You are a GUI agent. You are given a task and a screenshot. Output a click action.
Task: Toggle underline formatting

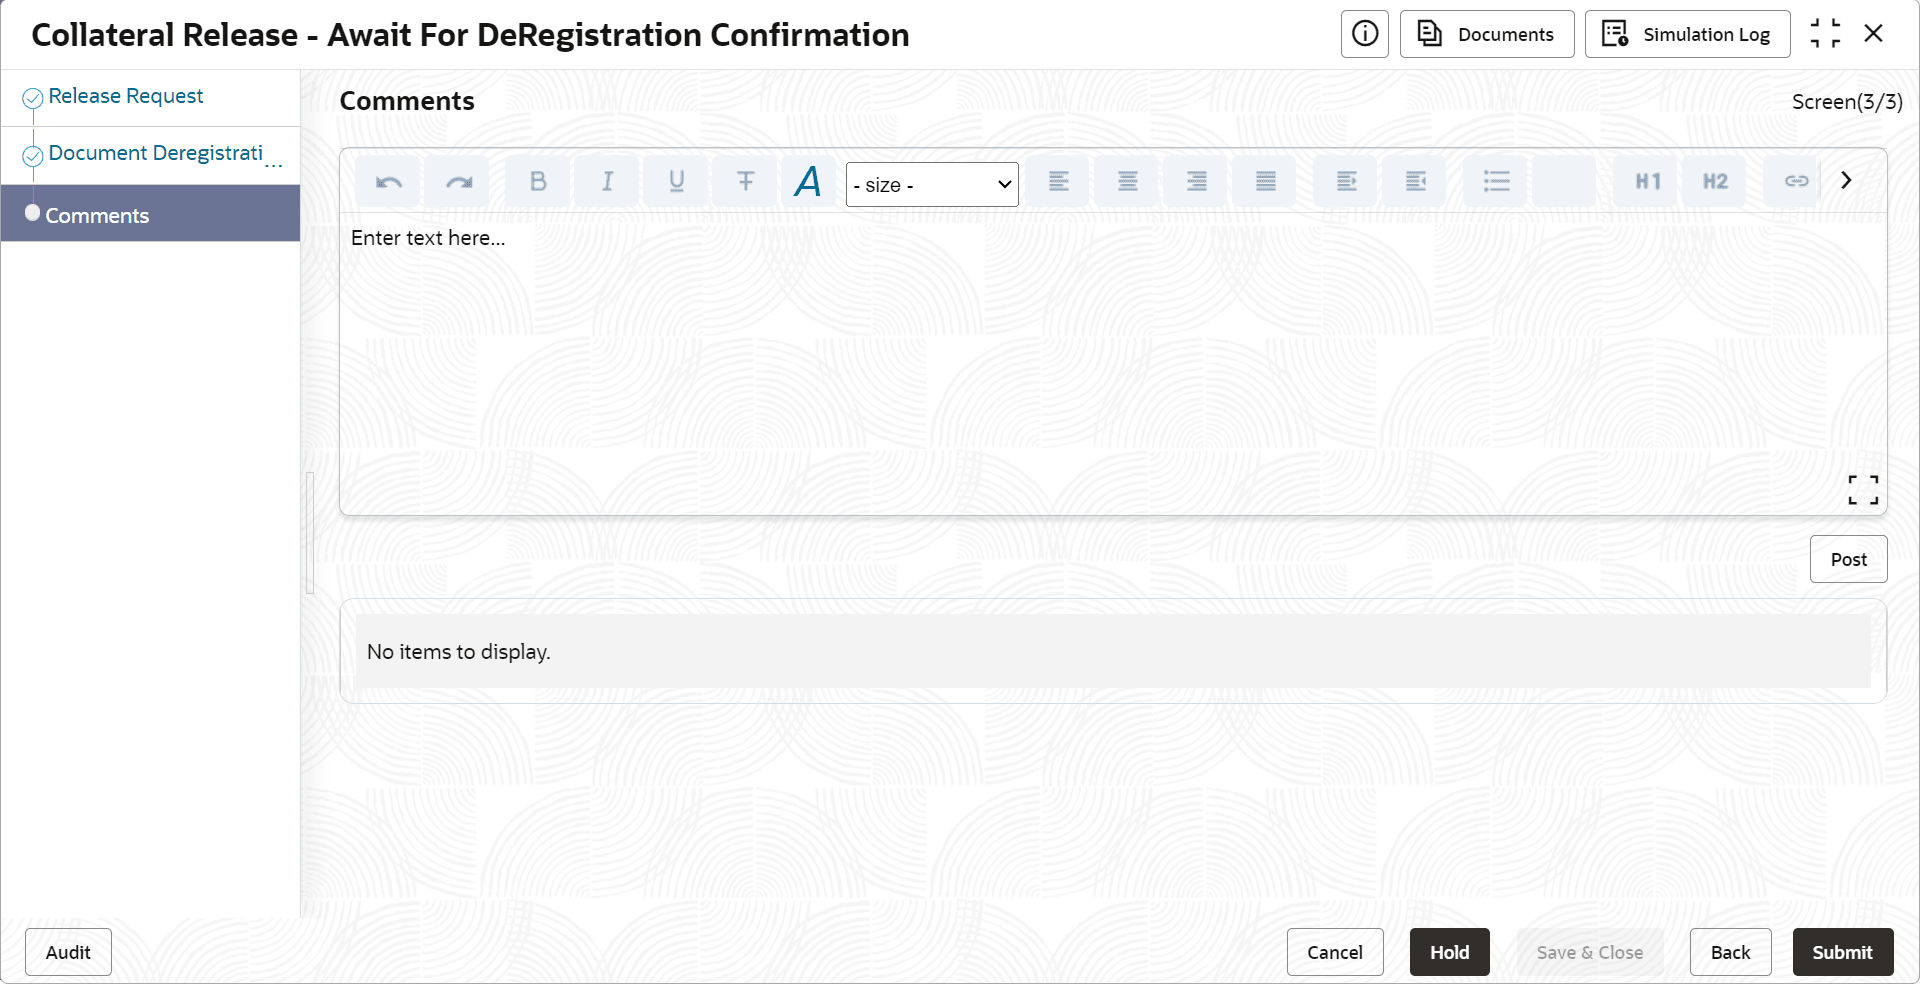tap(676, 181)
